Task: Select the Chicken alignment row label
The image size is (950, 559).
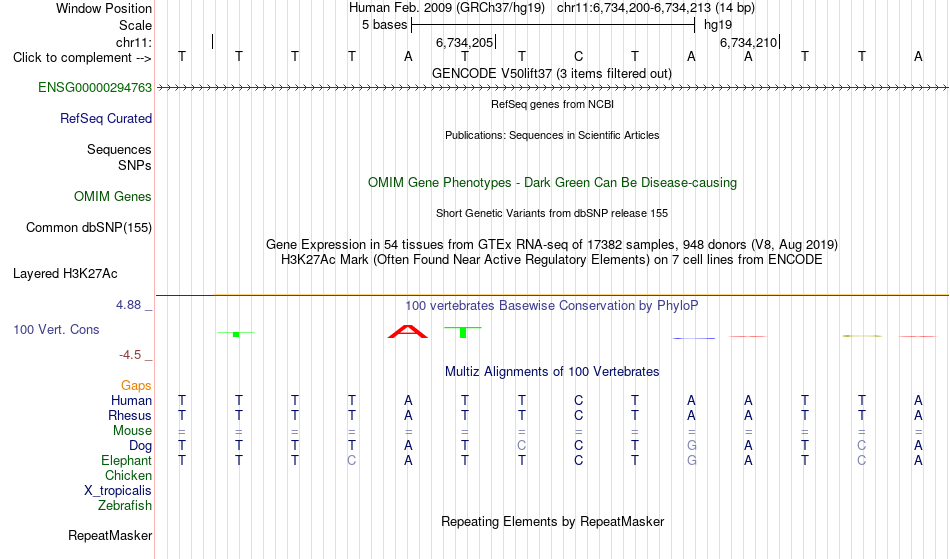Action: 128,475
